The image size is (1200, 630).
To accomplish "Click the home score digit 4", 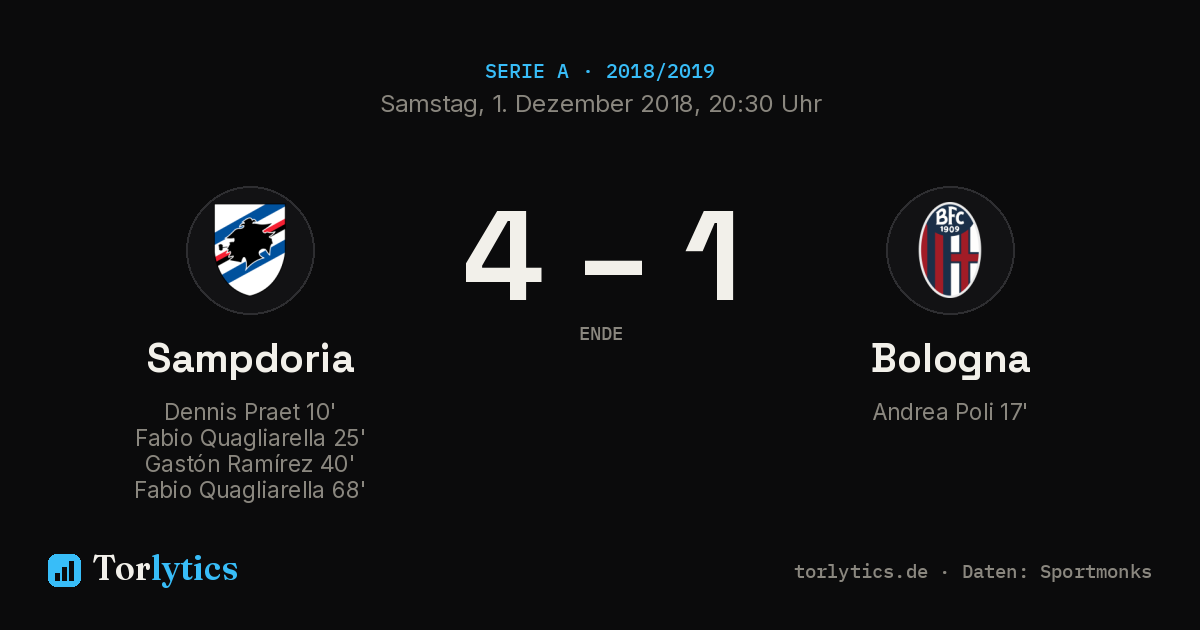I will click(503, 256).
